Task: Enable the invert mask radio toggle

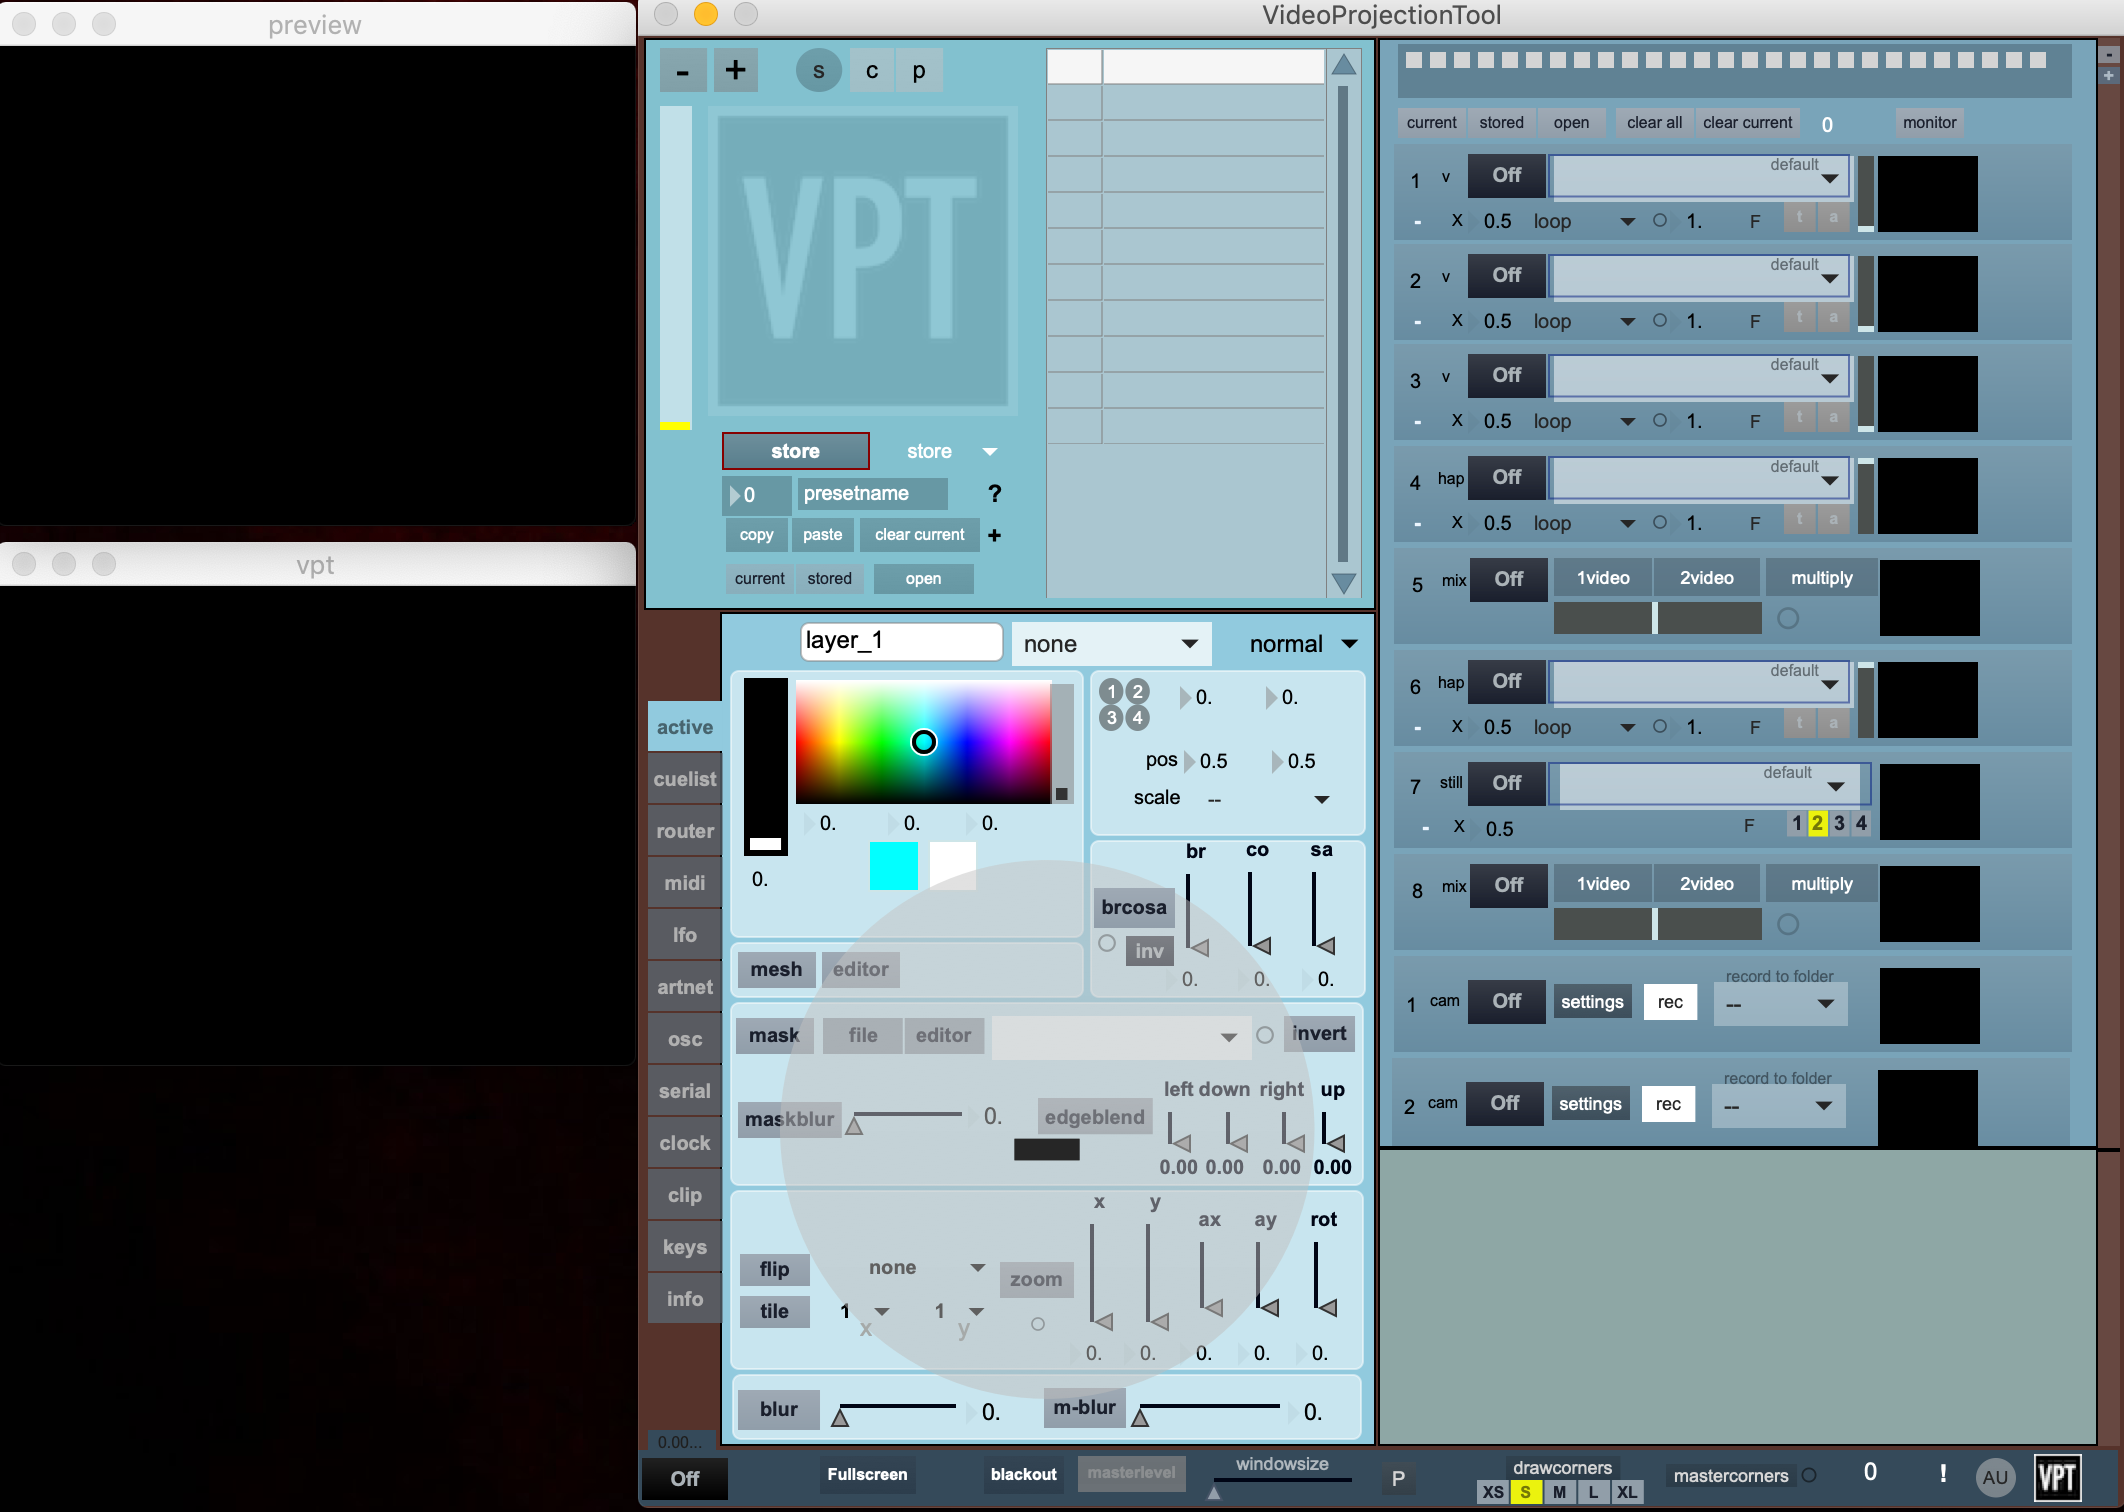Action: pyautogui.click(x=1265, y=1035)
